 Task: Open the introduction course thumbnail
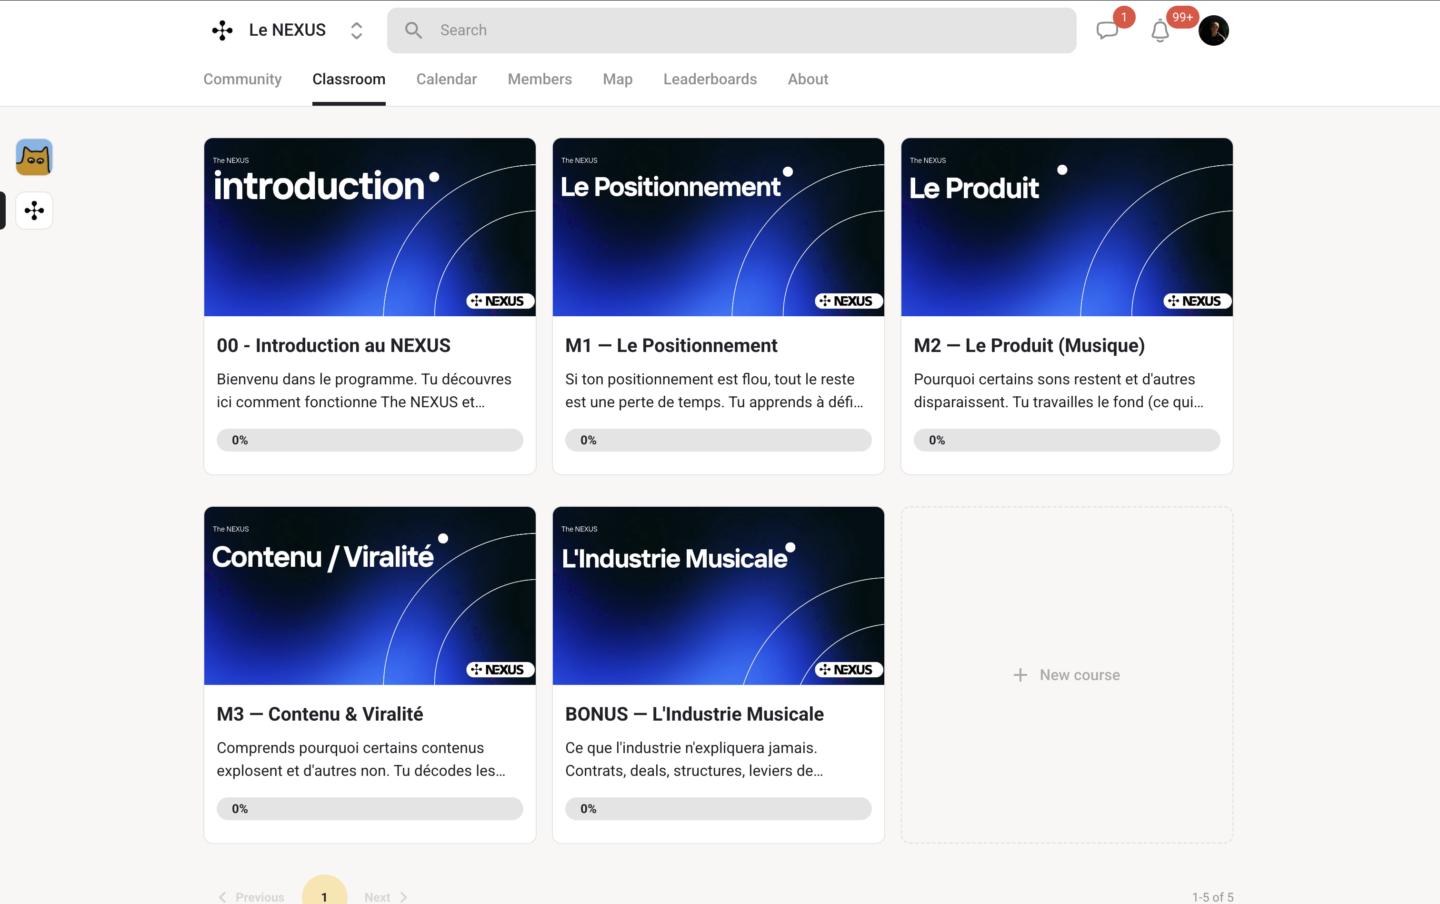pos(370,227)
